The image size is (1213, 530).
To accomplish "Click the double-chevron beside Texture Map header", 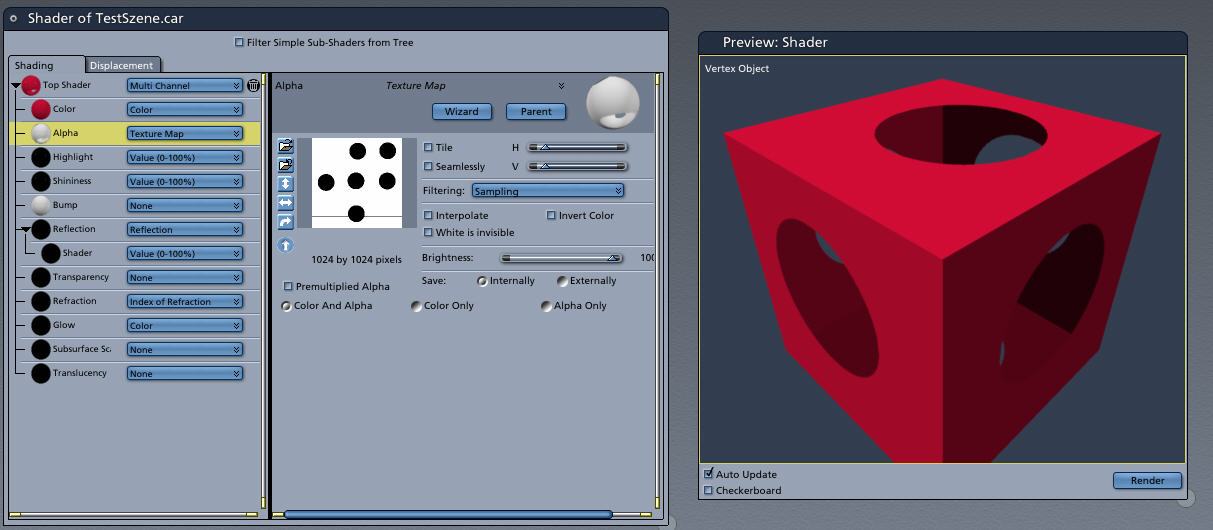I will (561, 86).
